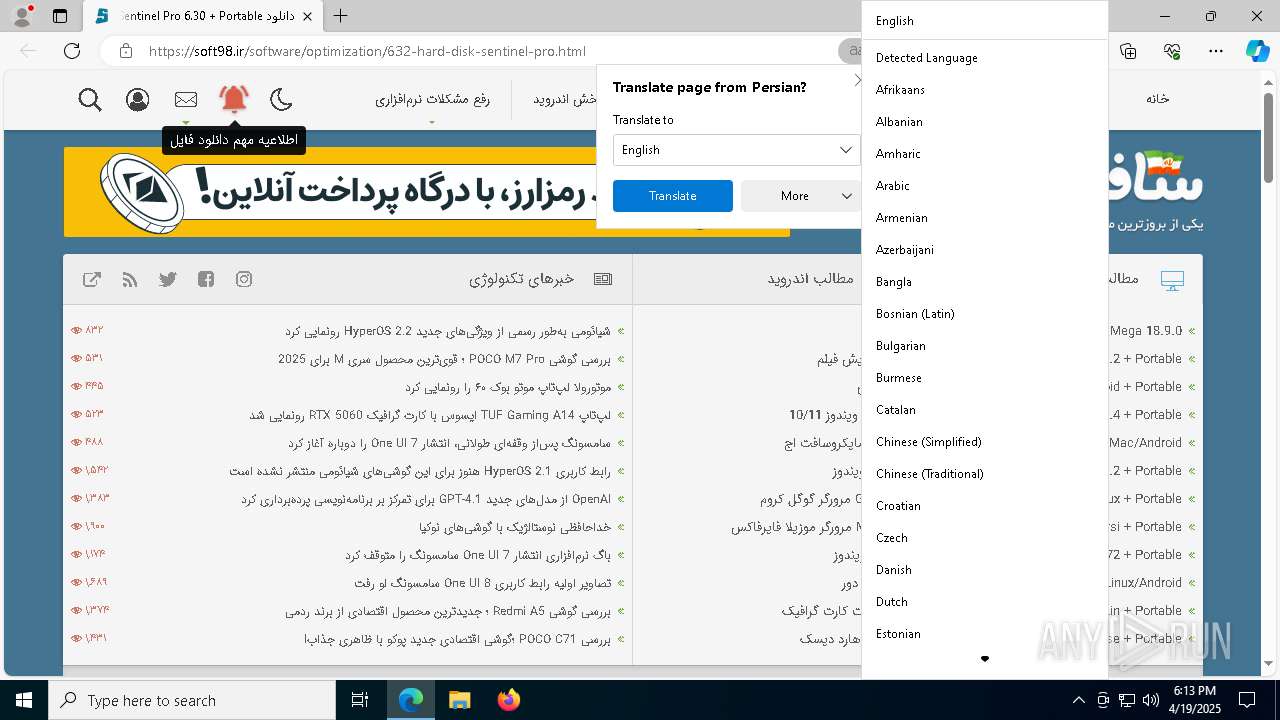The image size is (1280, 720).
Task: Close the Hard Disk Sentinel tab
Action: coord(307,16)
